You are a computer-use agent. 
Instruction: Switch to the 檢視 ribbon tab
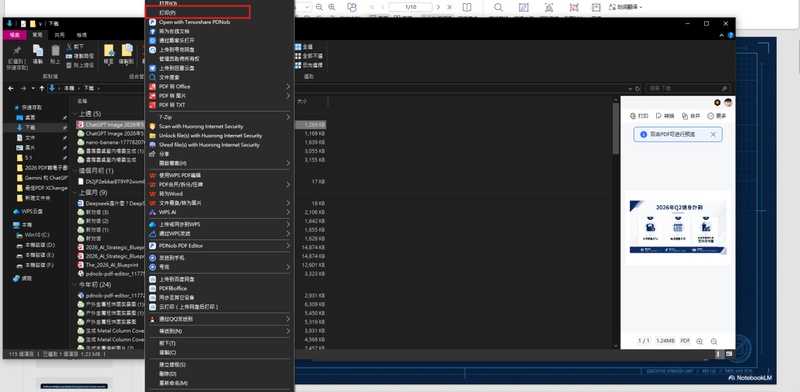(82, 35)
